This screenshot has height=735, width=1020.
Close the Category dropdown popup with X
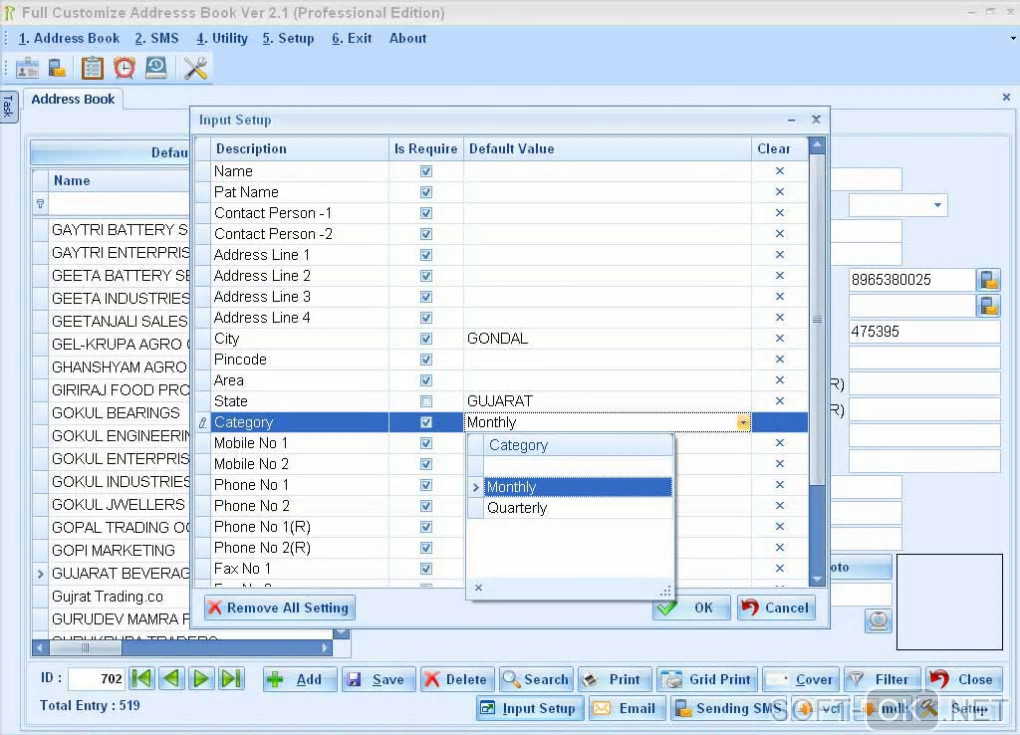pyautogui.click(x=478, y=588)
